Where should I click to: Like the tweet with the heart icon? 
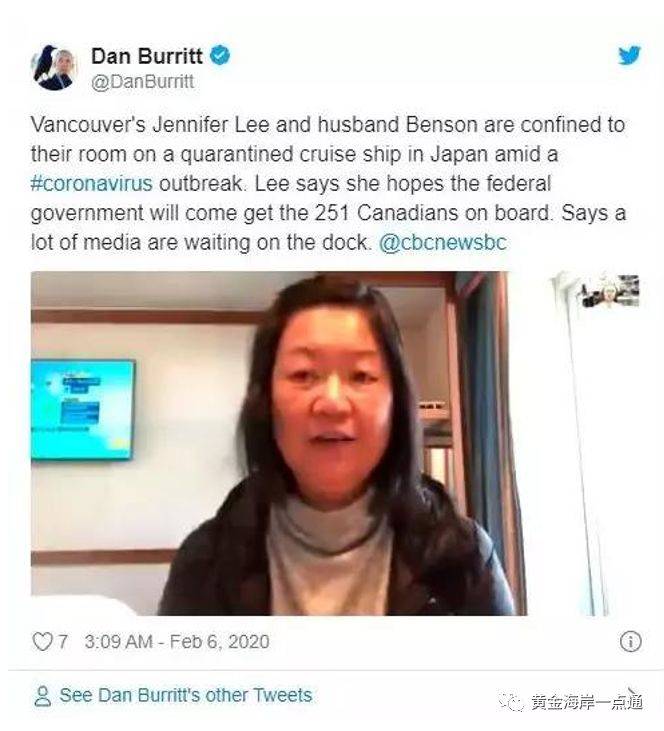42,641
